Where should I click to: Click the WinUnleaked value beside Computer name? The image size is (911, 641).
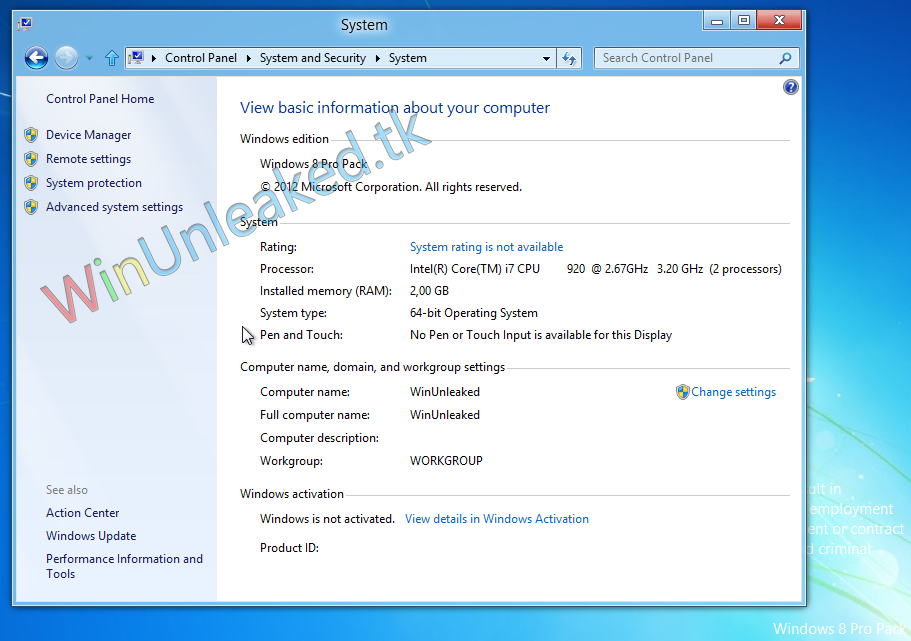pos(444,392)
